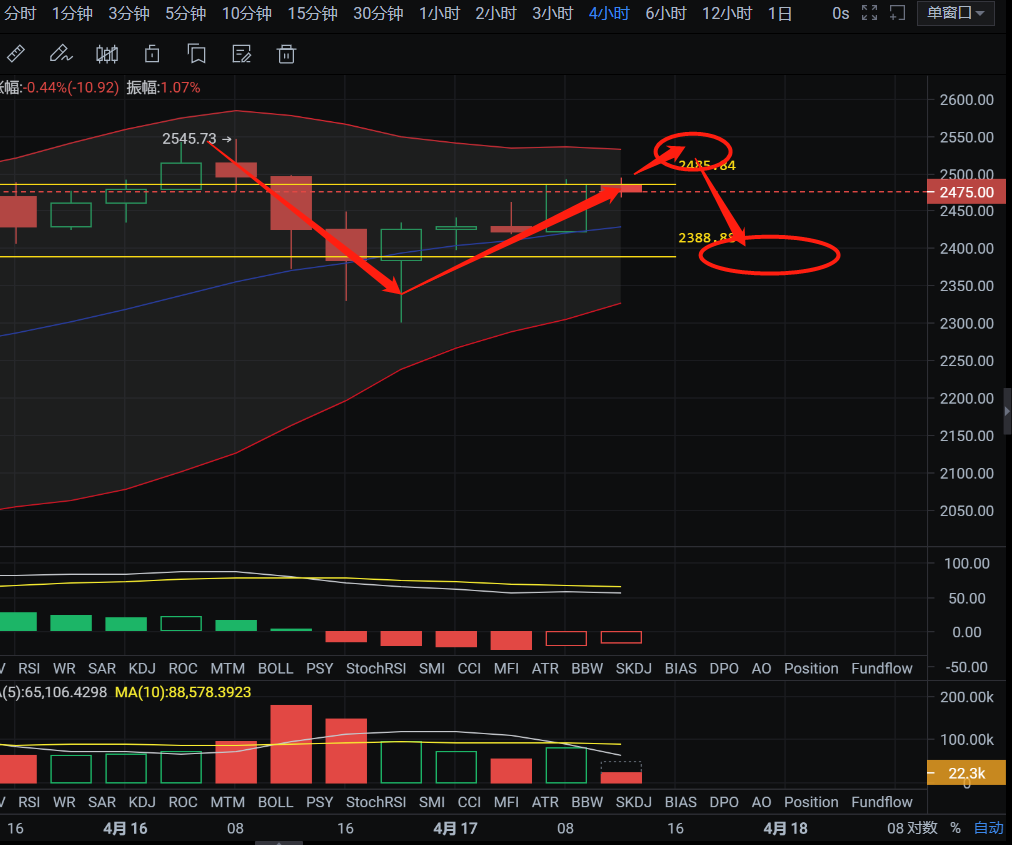
Task: Open the bookmark copy icon
Action: click(197, 54)
